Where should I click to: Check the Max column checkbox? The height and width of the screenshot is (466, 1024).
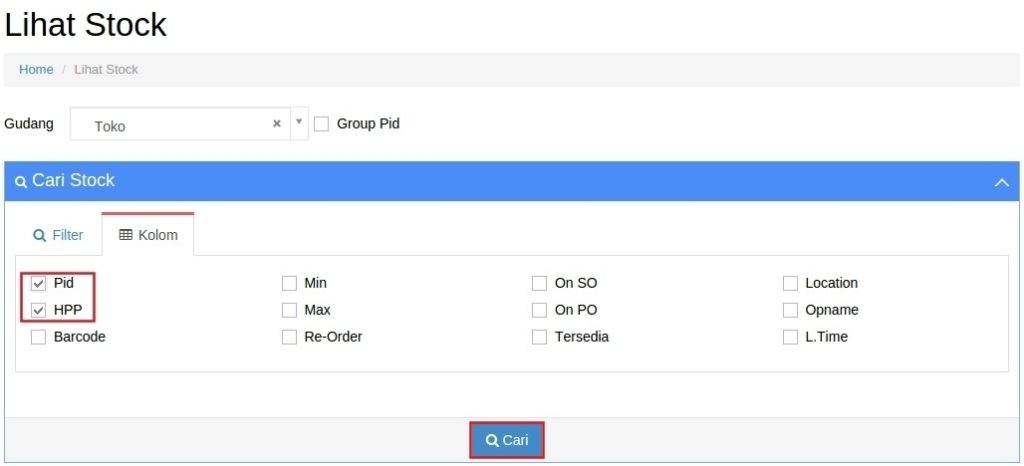(x=289, y=311)
